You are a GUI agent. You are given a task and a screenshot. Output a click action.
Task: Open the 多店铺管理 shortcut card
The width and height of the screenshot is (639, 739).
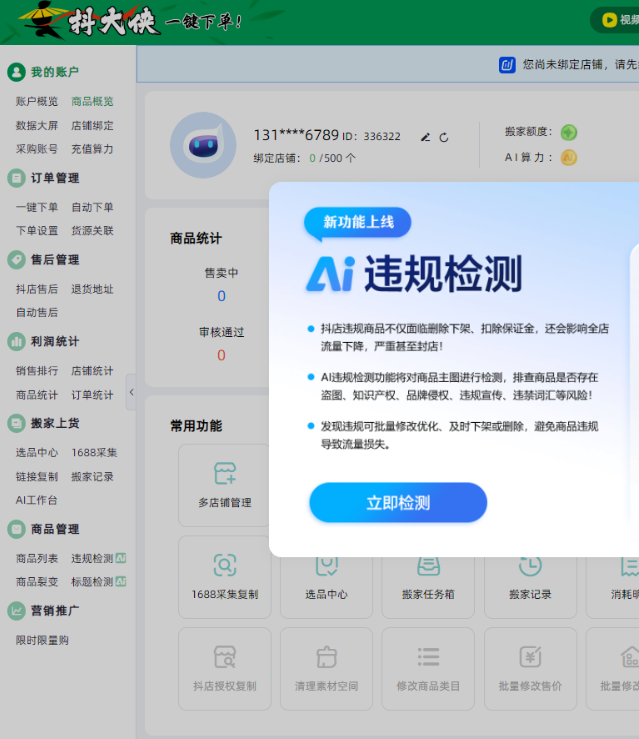[225, 485]
